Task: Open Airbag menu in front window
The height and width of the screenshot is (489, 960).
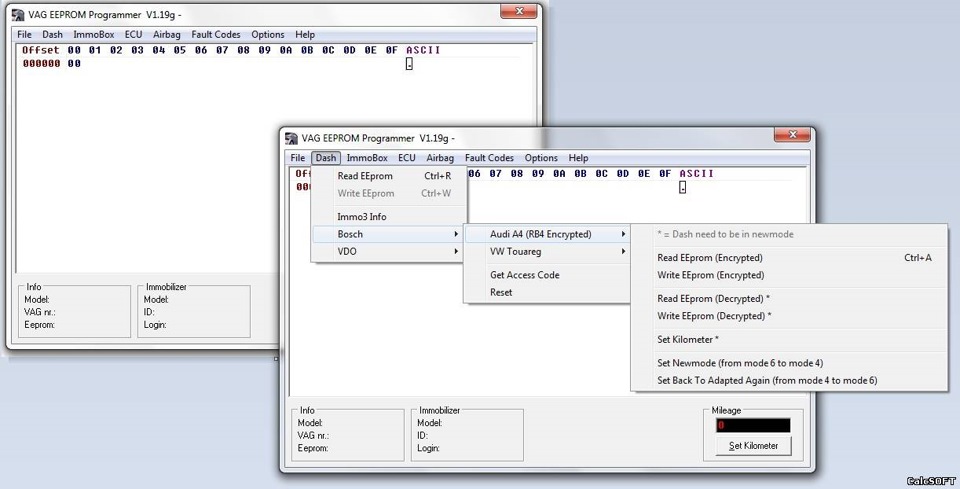Action: coord(440,158)
